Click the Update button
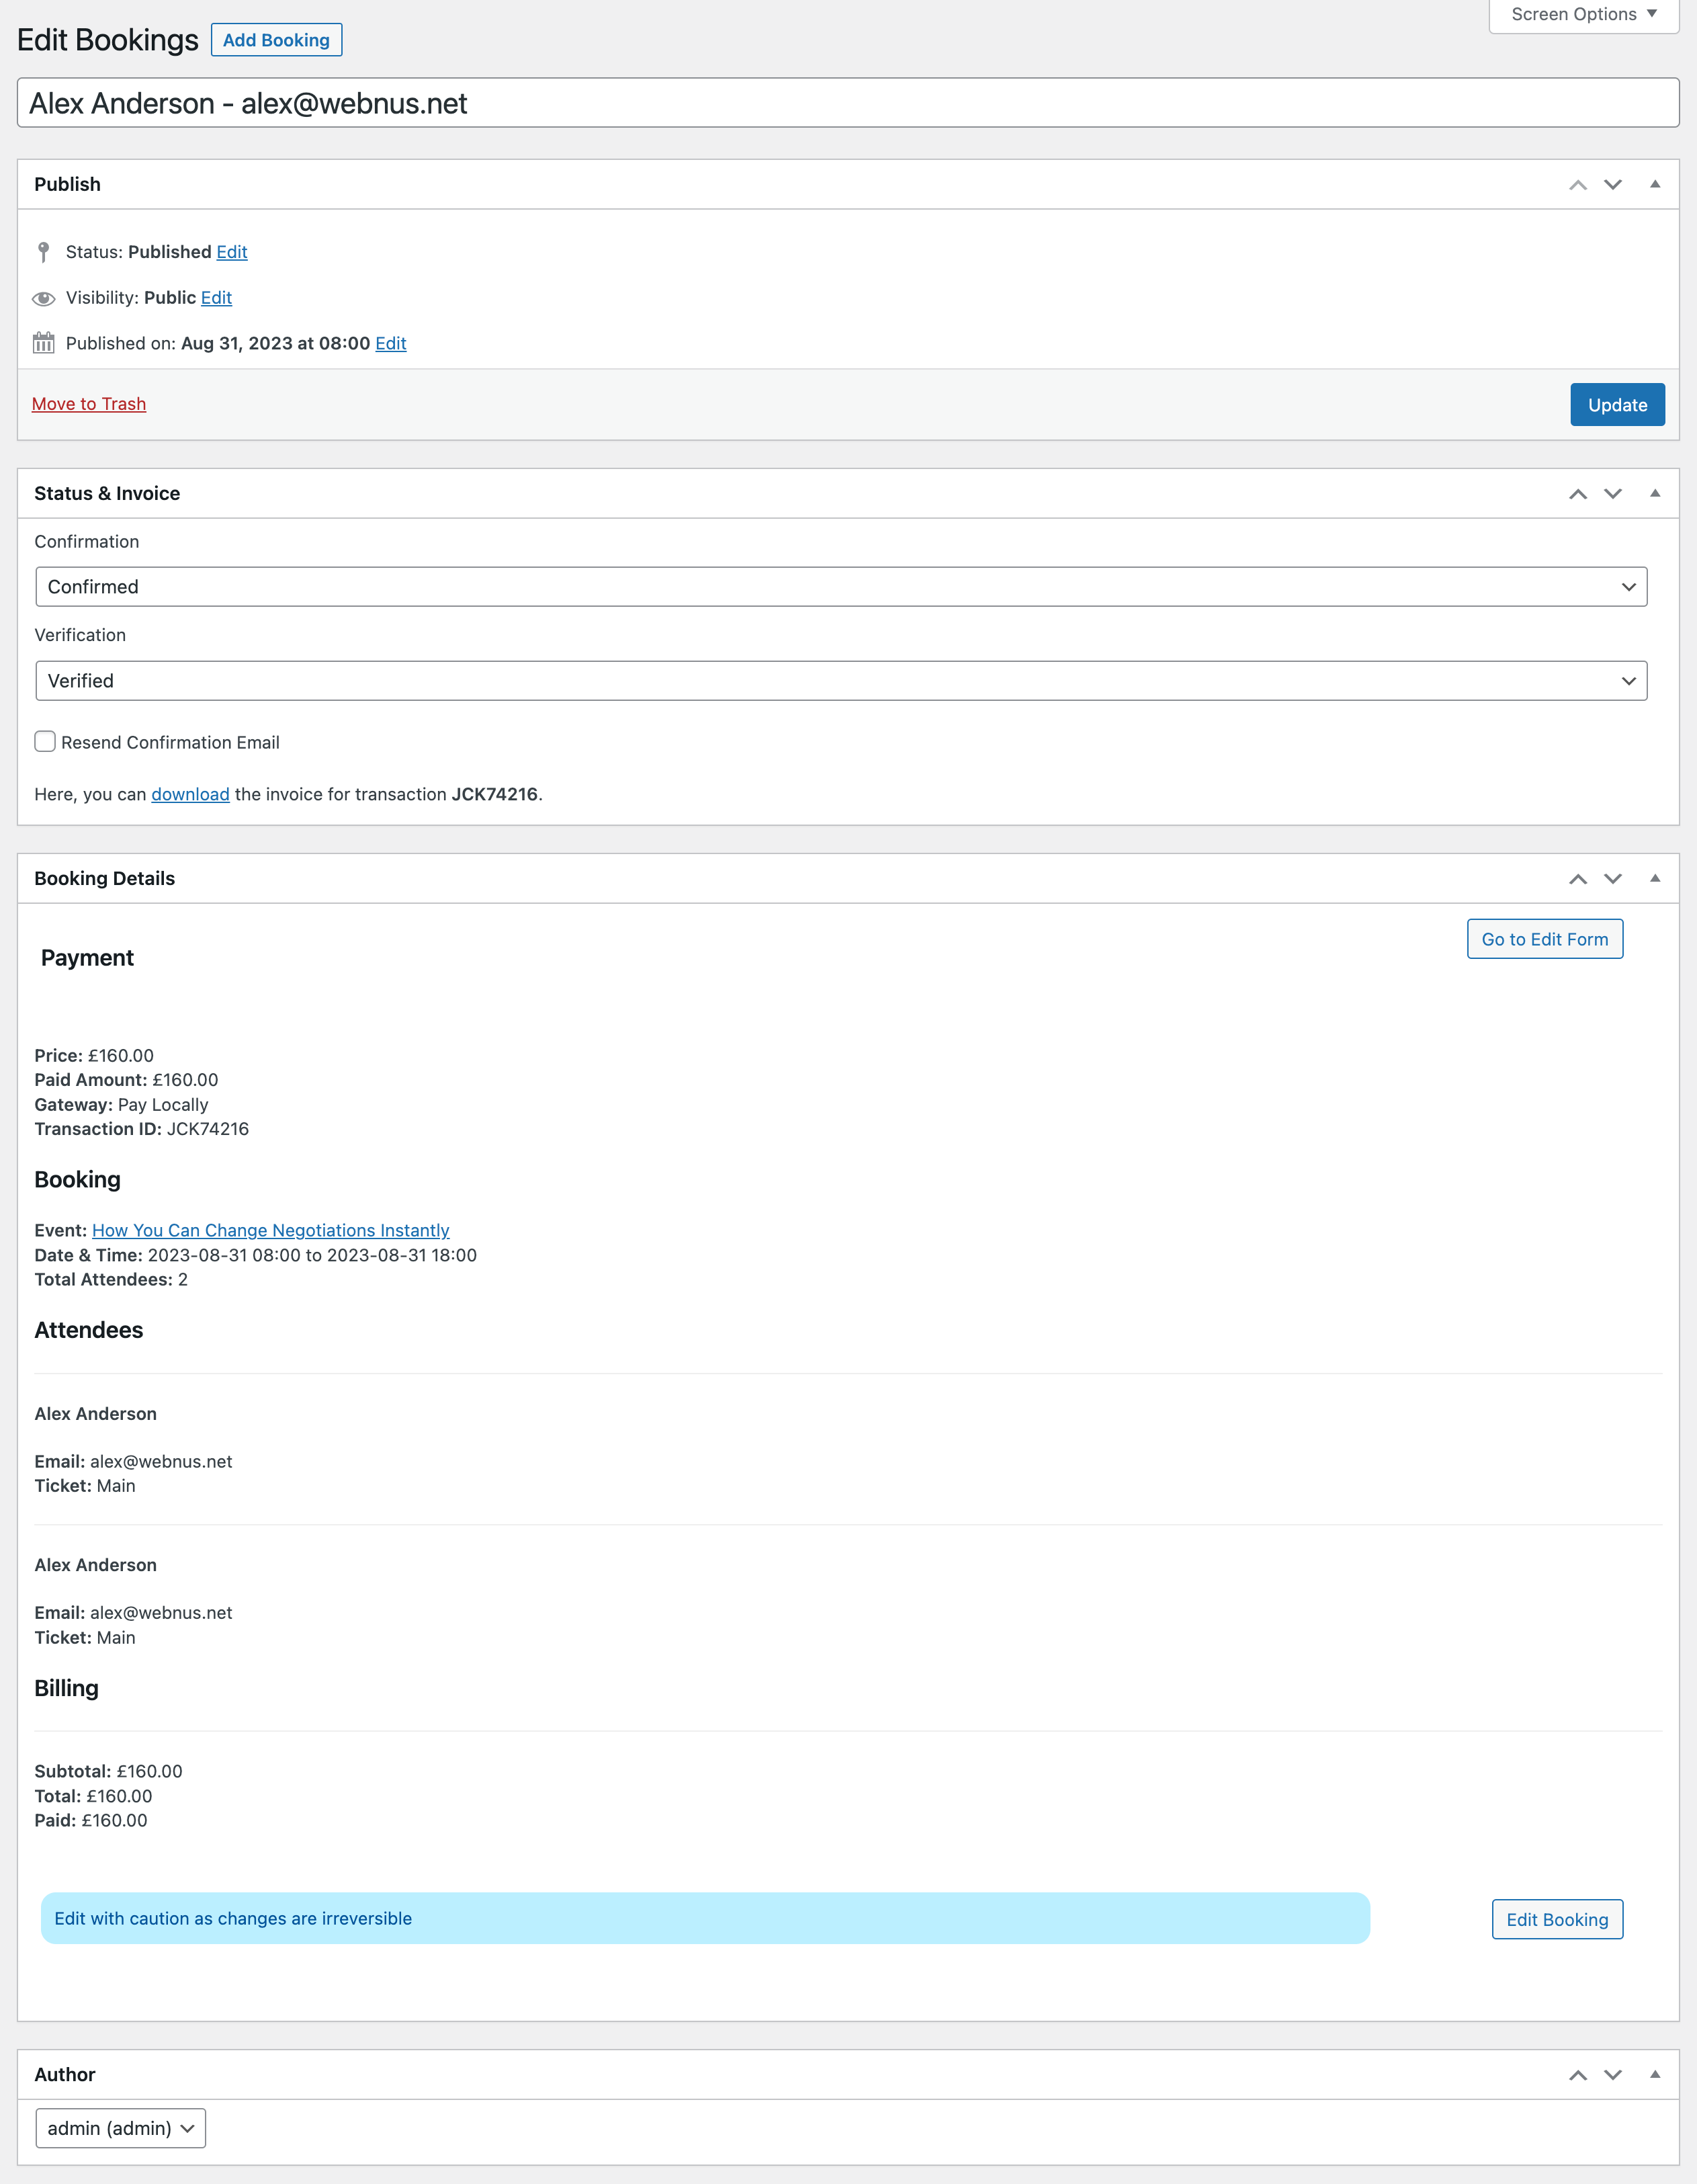The width and height of the screenshot is (1697, 2184). pyautogui.click(x=1616, y=405)
